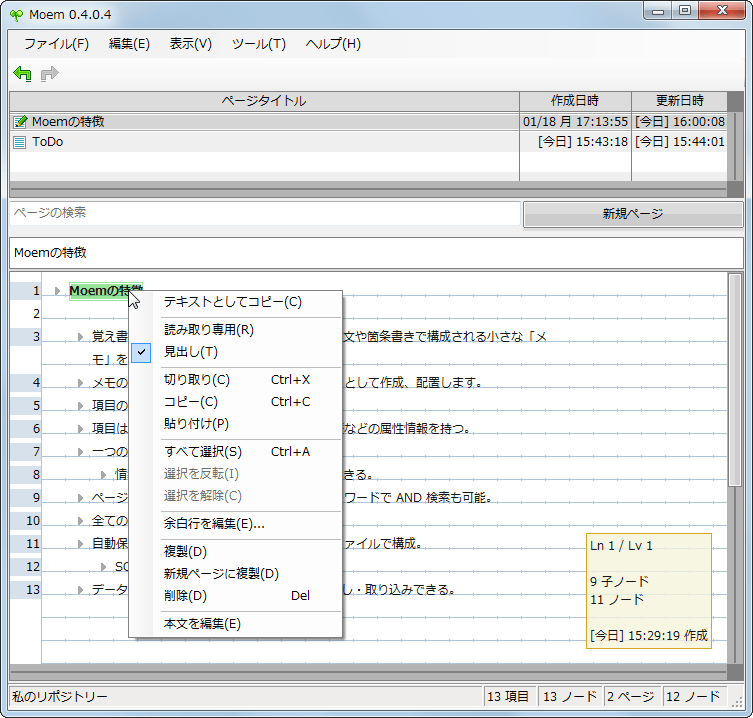Open the 編集(E) menu
The height and width of the screenshot is (718, 753).
click(x=129, y=44)
